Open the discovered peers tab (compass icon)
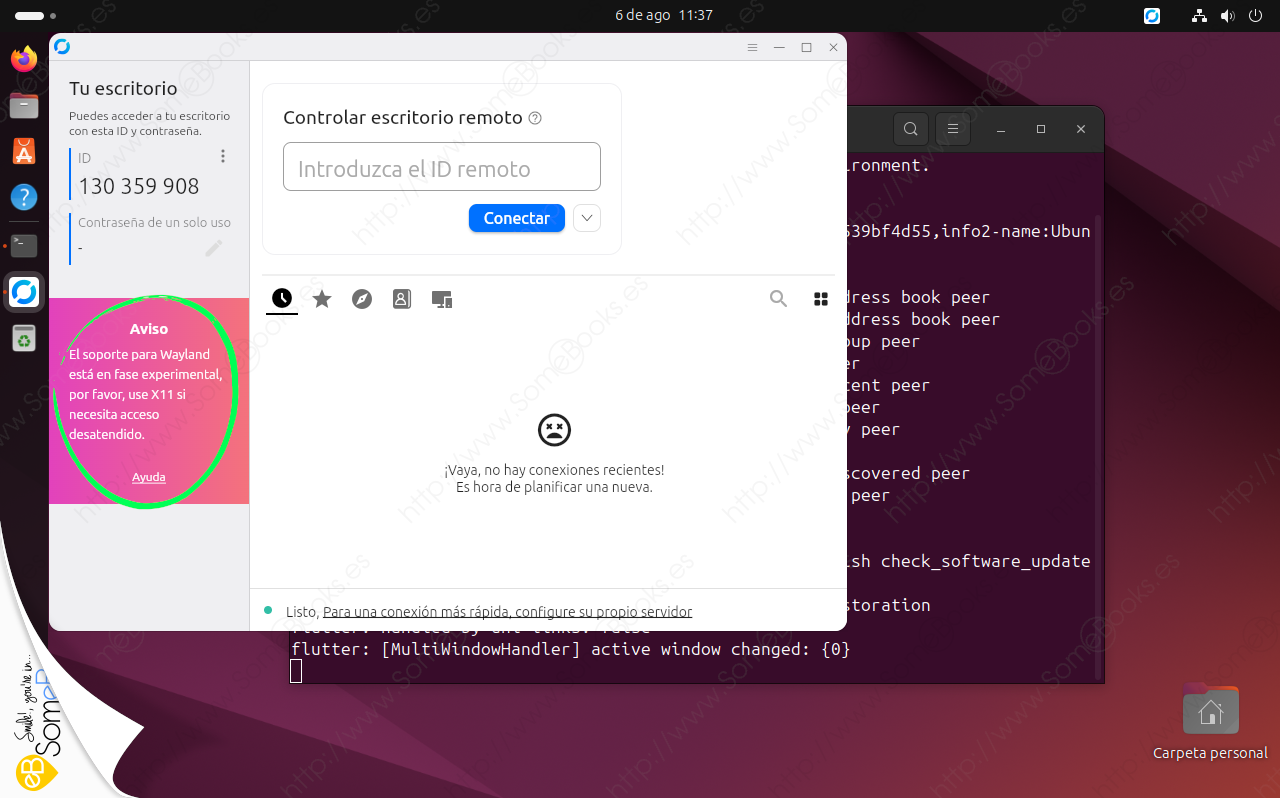This screenshot has width=1280, height=798. (362, 298)
